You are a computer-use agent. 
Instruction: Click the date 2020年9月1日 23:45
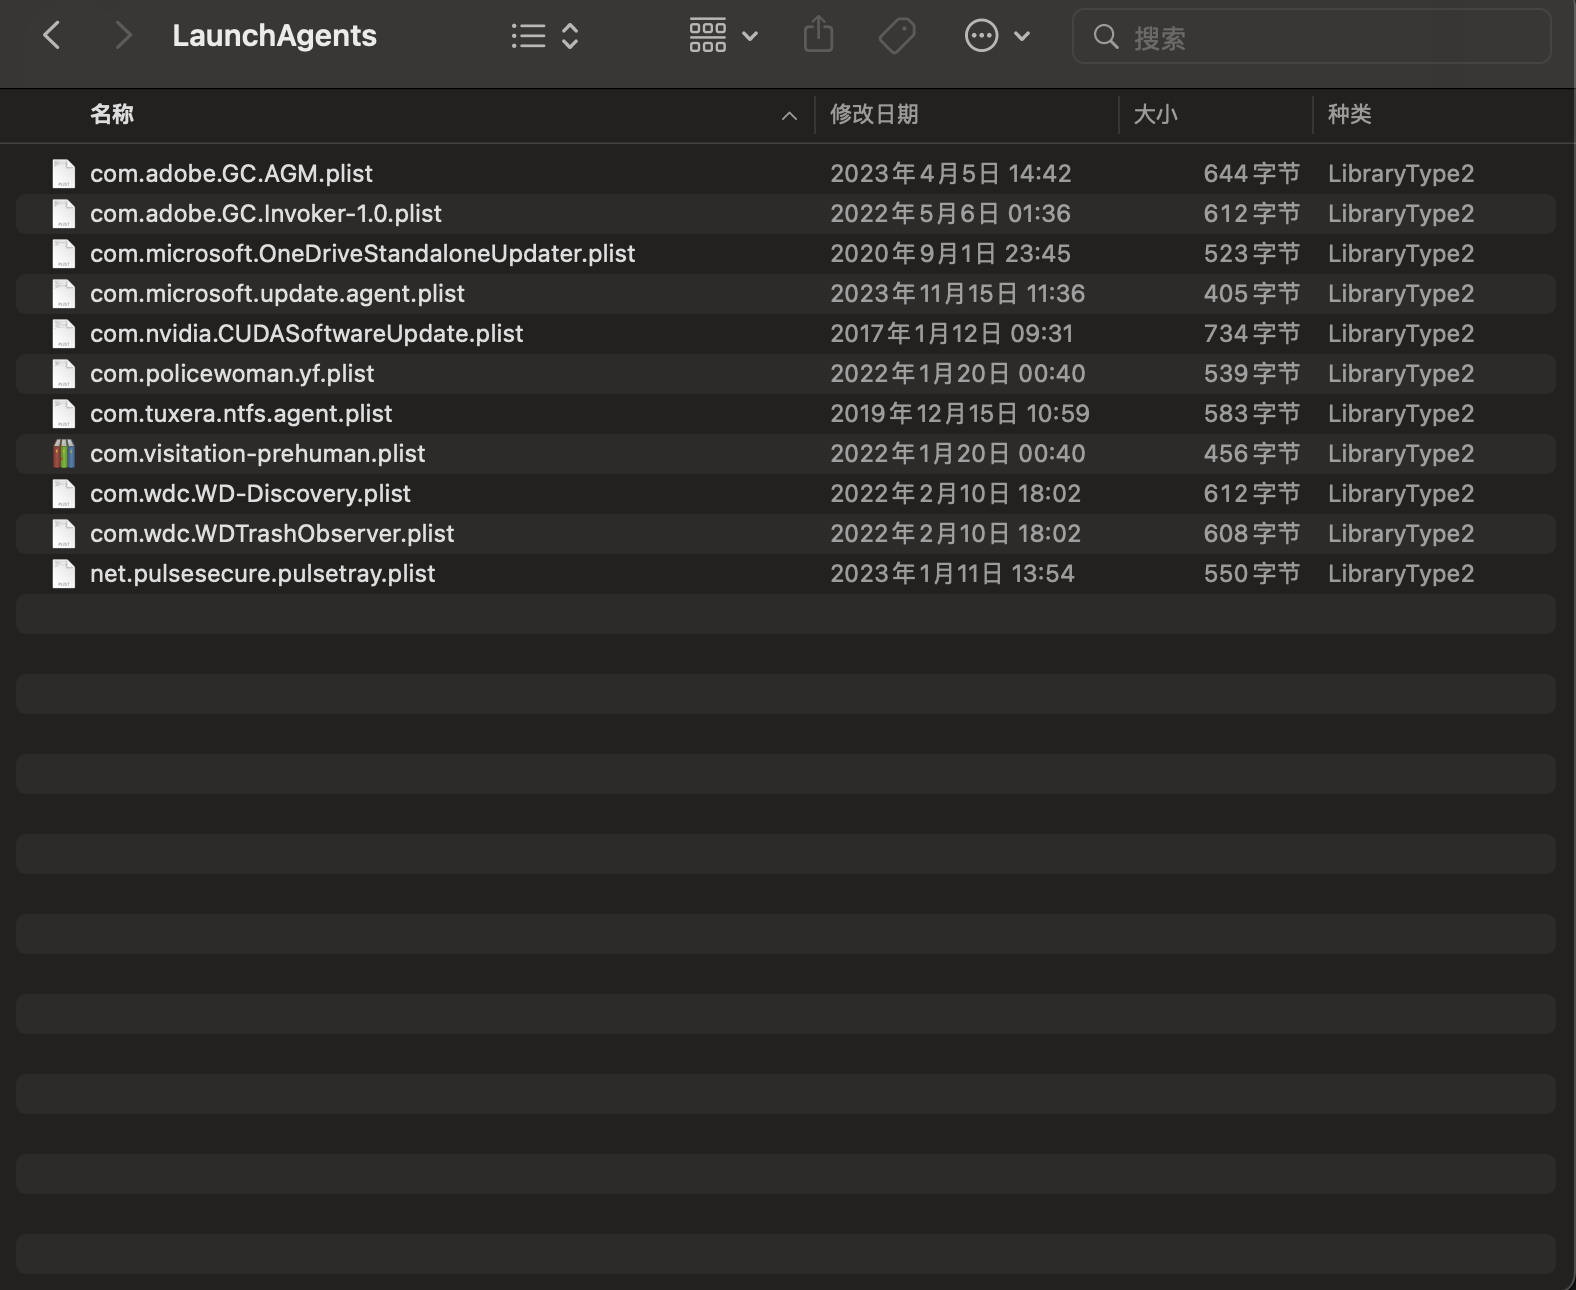pos(950,254)
